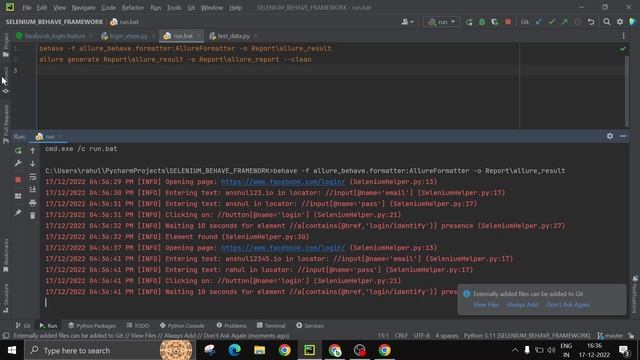Screen dimensions: 640x360
Task: Open Run panel settings gear
Action: click(610, 136)
